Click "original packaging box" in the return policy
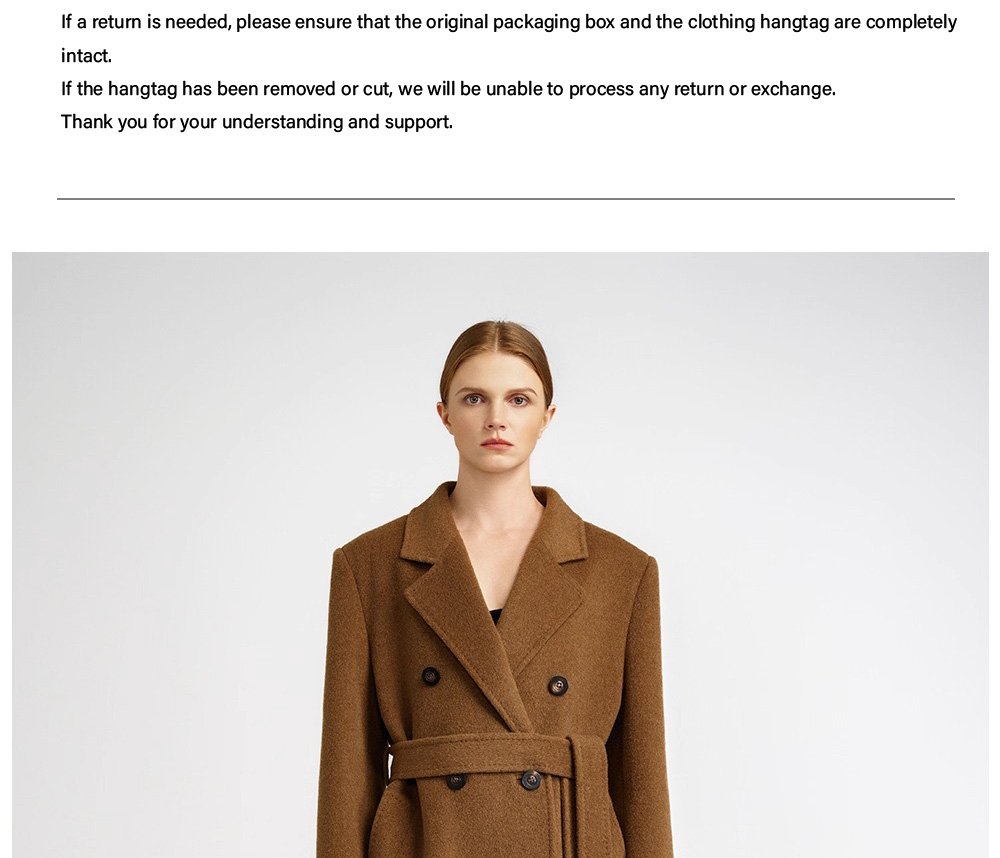Screen dimensions: 1000x858 point(520,22)
